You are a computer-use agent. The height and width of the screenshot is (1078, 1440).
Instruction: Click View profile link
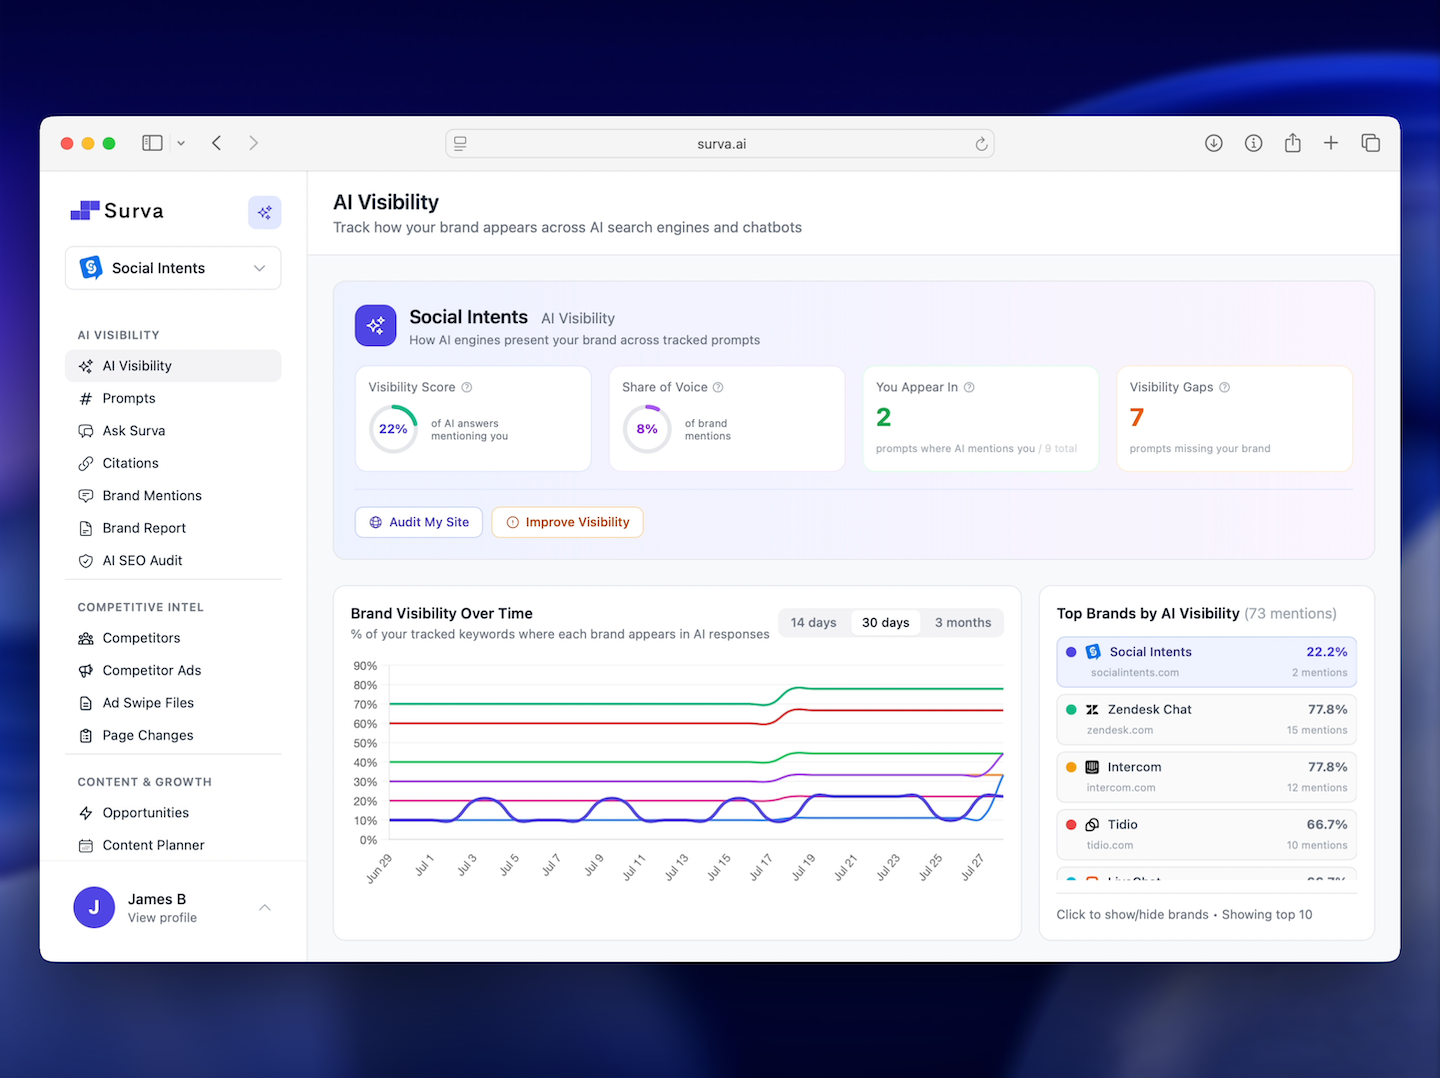162,918
